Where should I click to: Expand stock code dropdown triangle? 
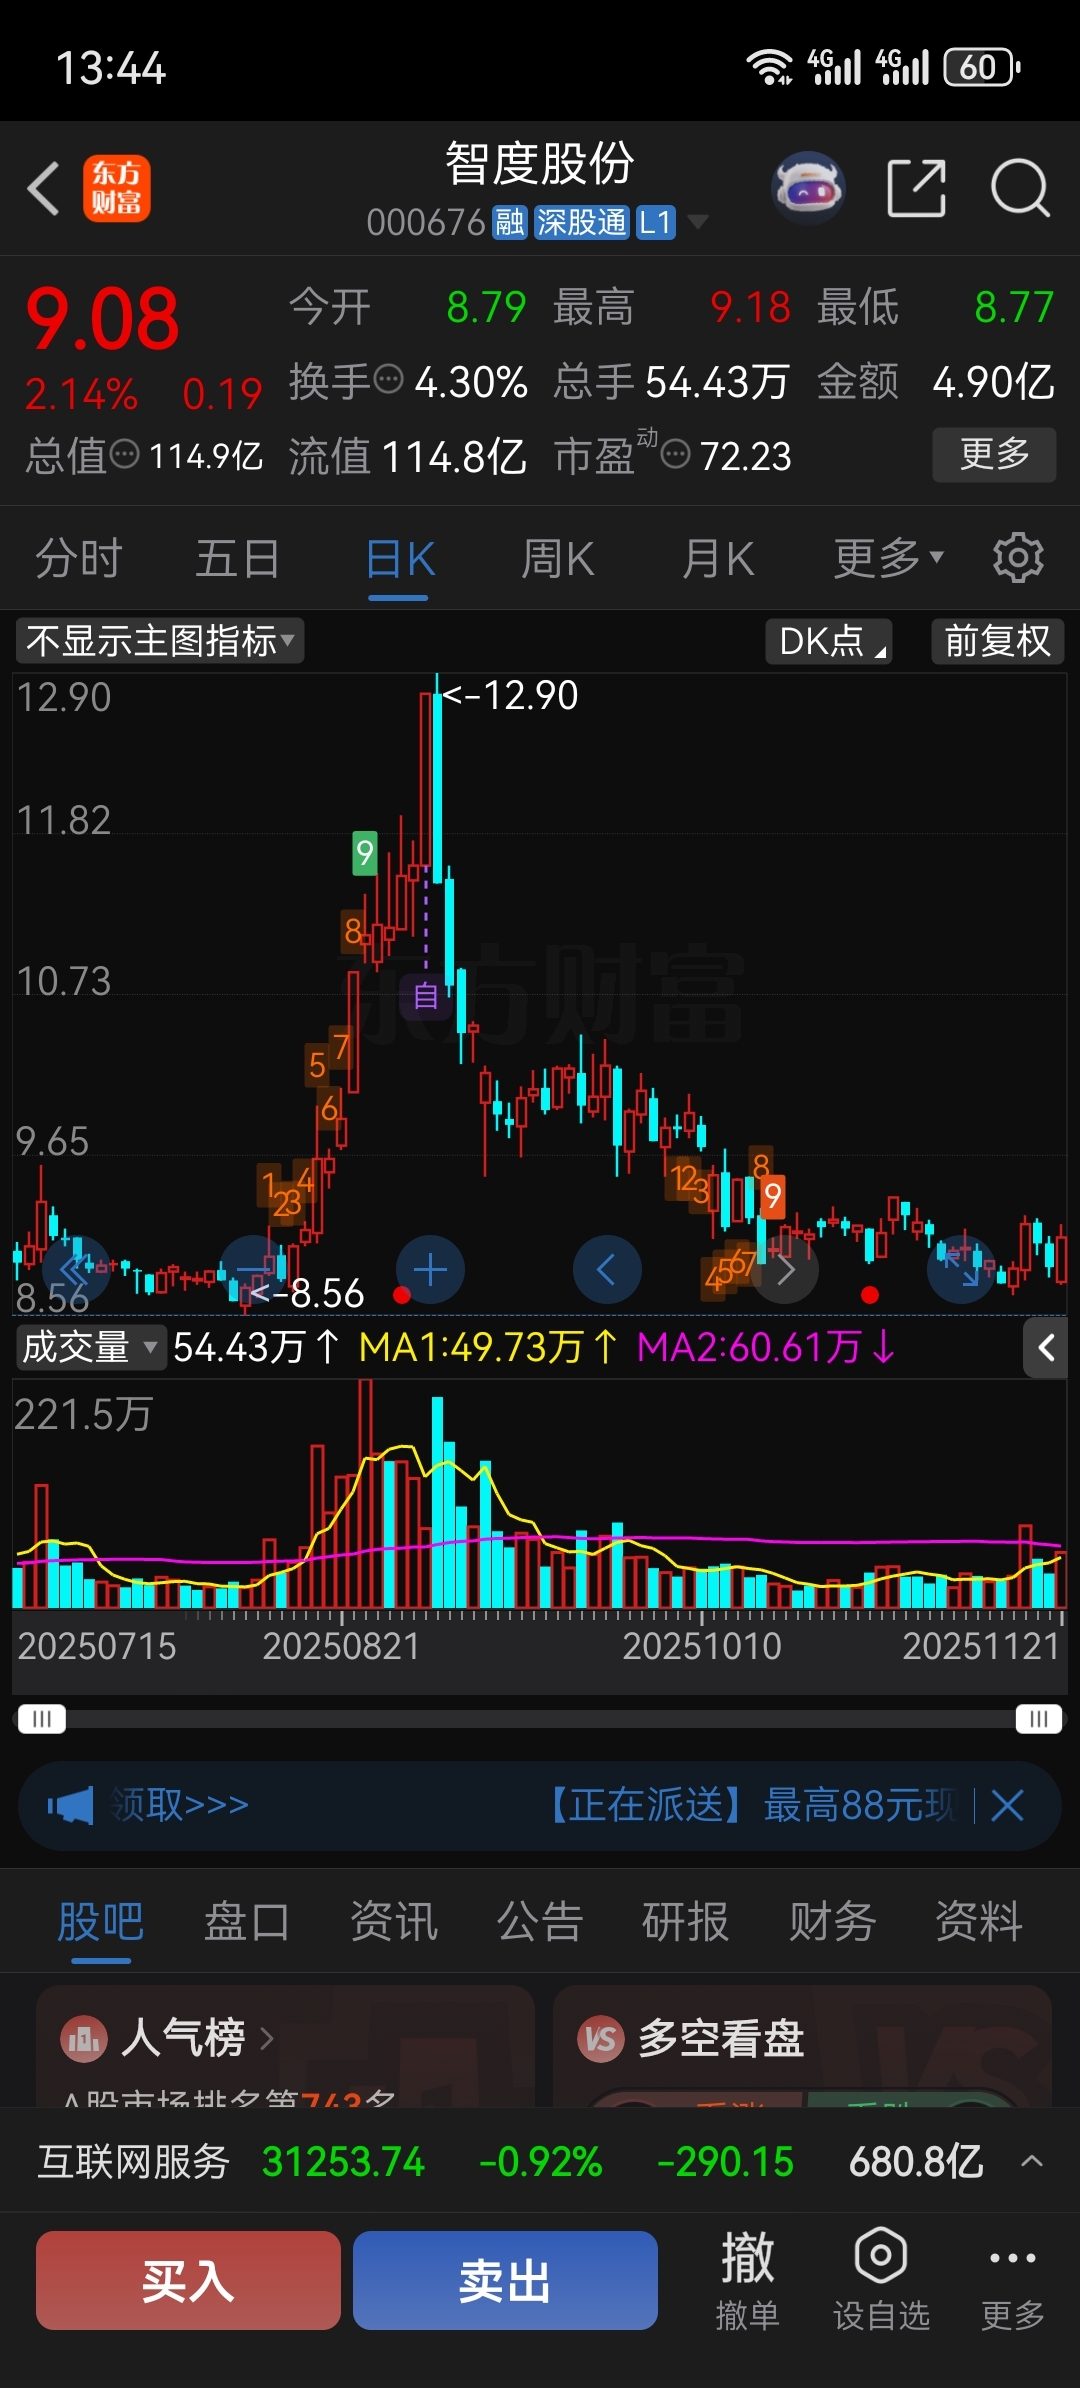[x=697, y=222]
